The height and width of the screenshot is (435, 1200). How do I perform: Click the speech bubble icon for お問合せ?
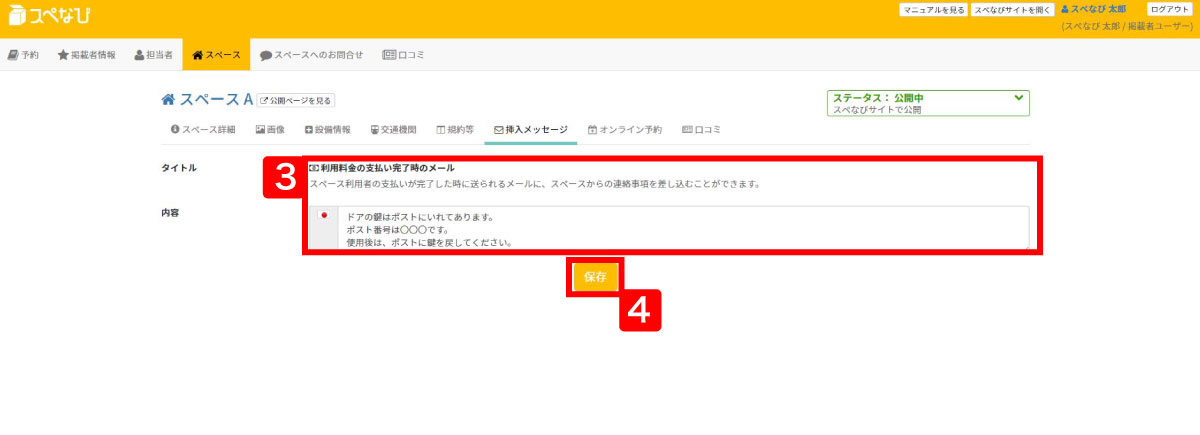point(266,55)
